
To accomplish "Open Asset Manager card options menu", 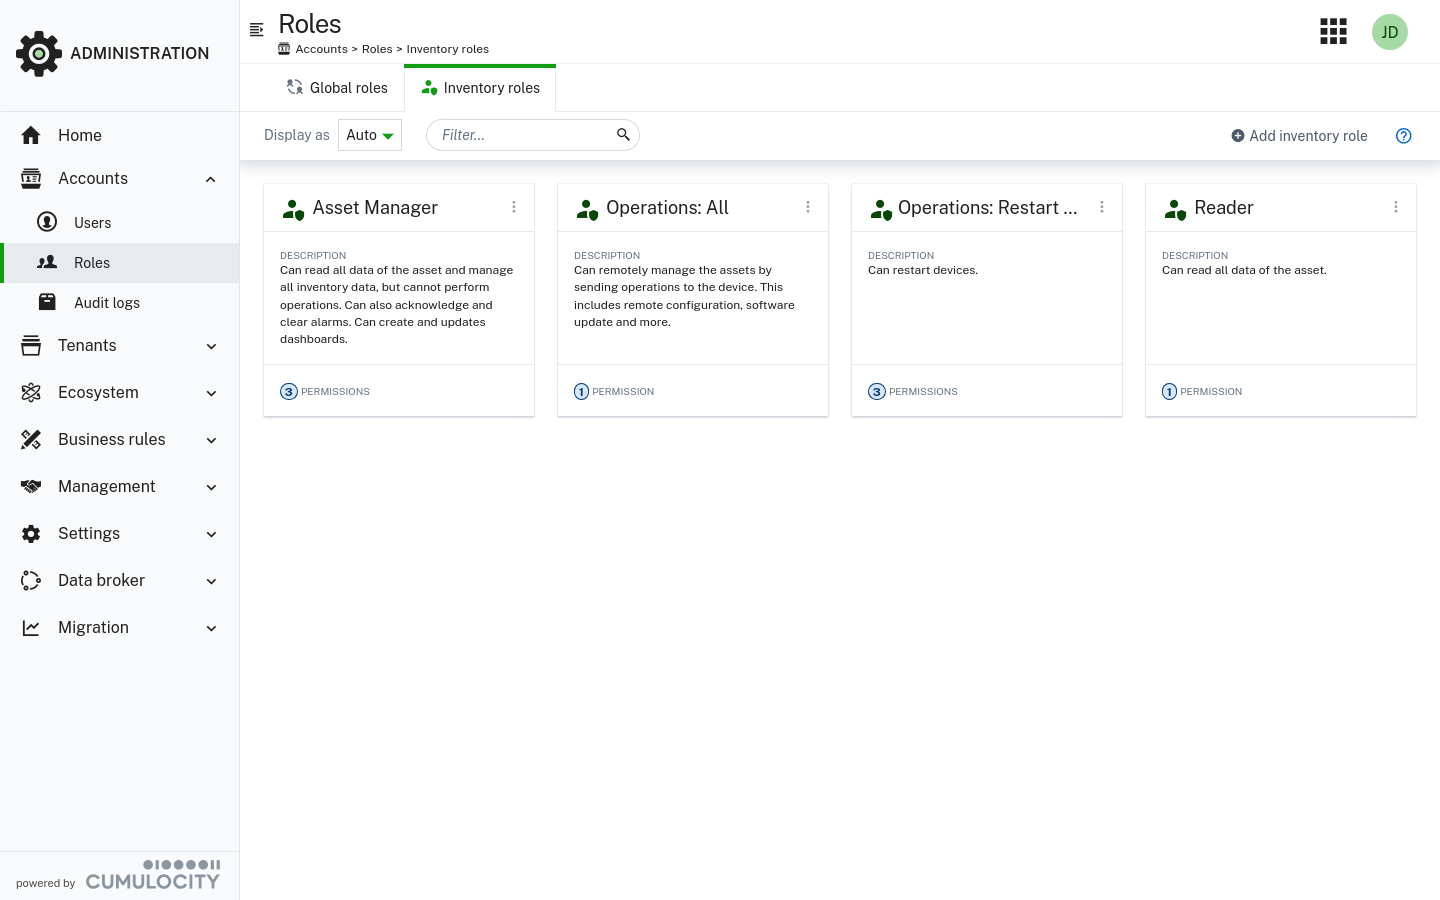I will tap(514, 207).
